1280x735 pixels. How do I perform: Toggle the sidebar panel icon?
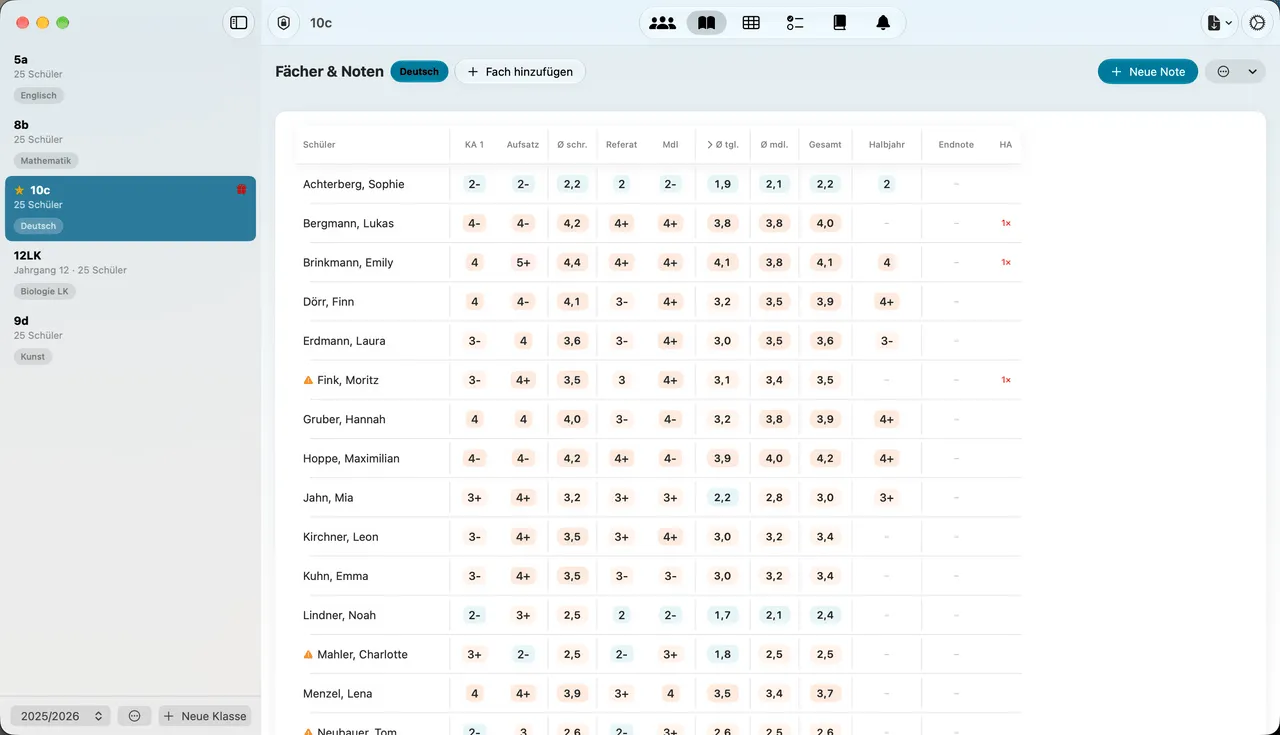[x=238, y=23]
